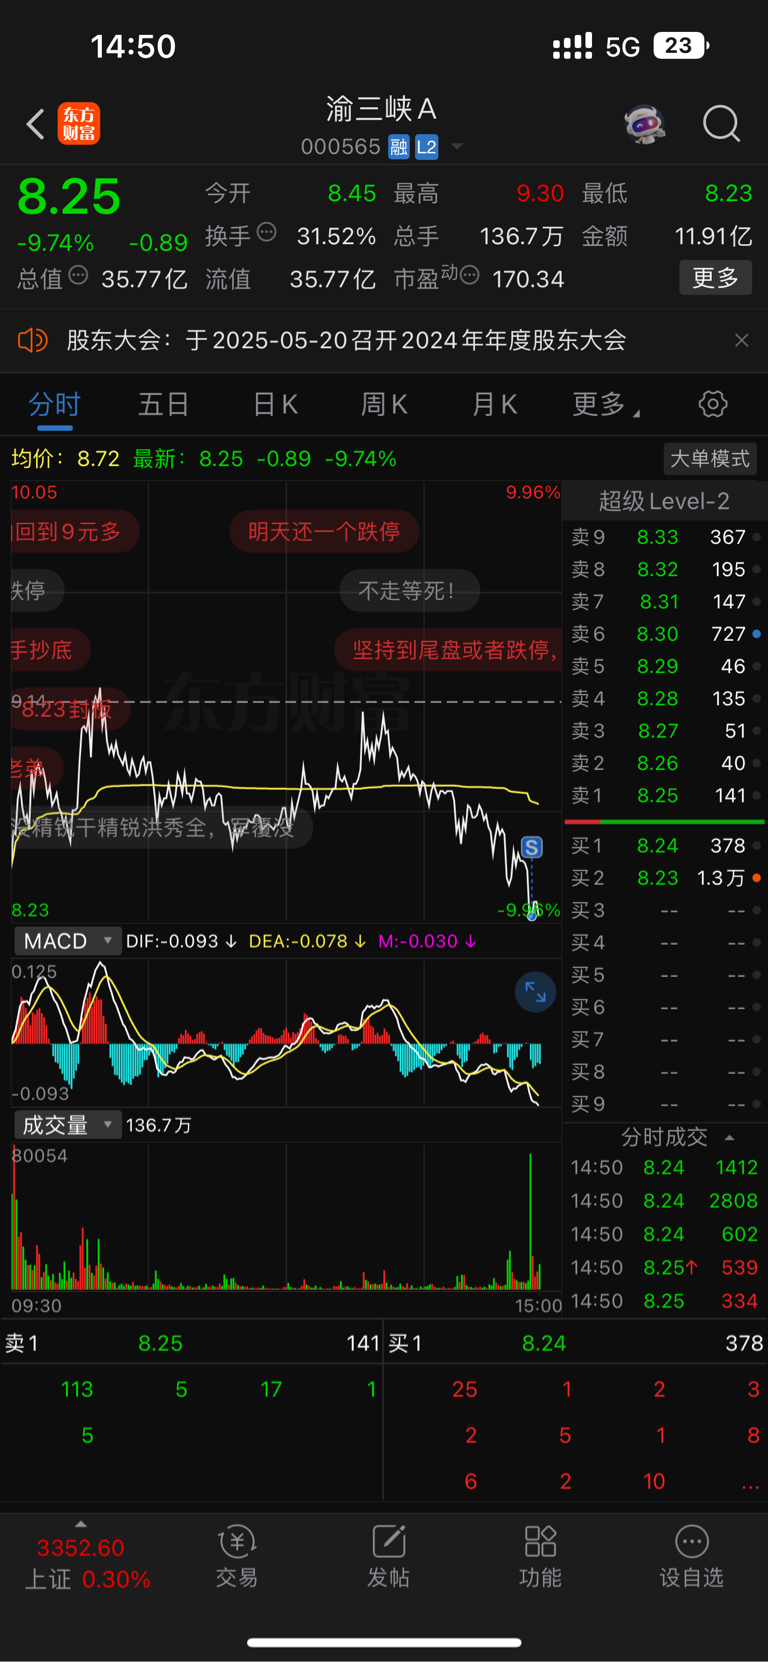
Task: Open the 交易 trade icon
Action: click(x=237, y=1557)
